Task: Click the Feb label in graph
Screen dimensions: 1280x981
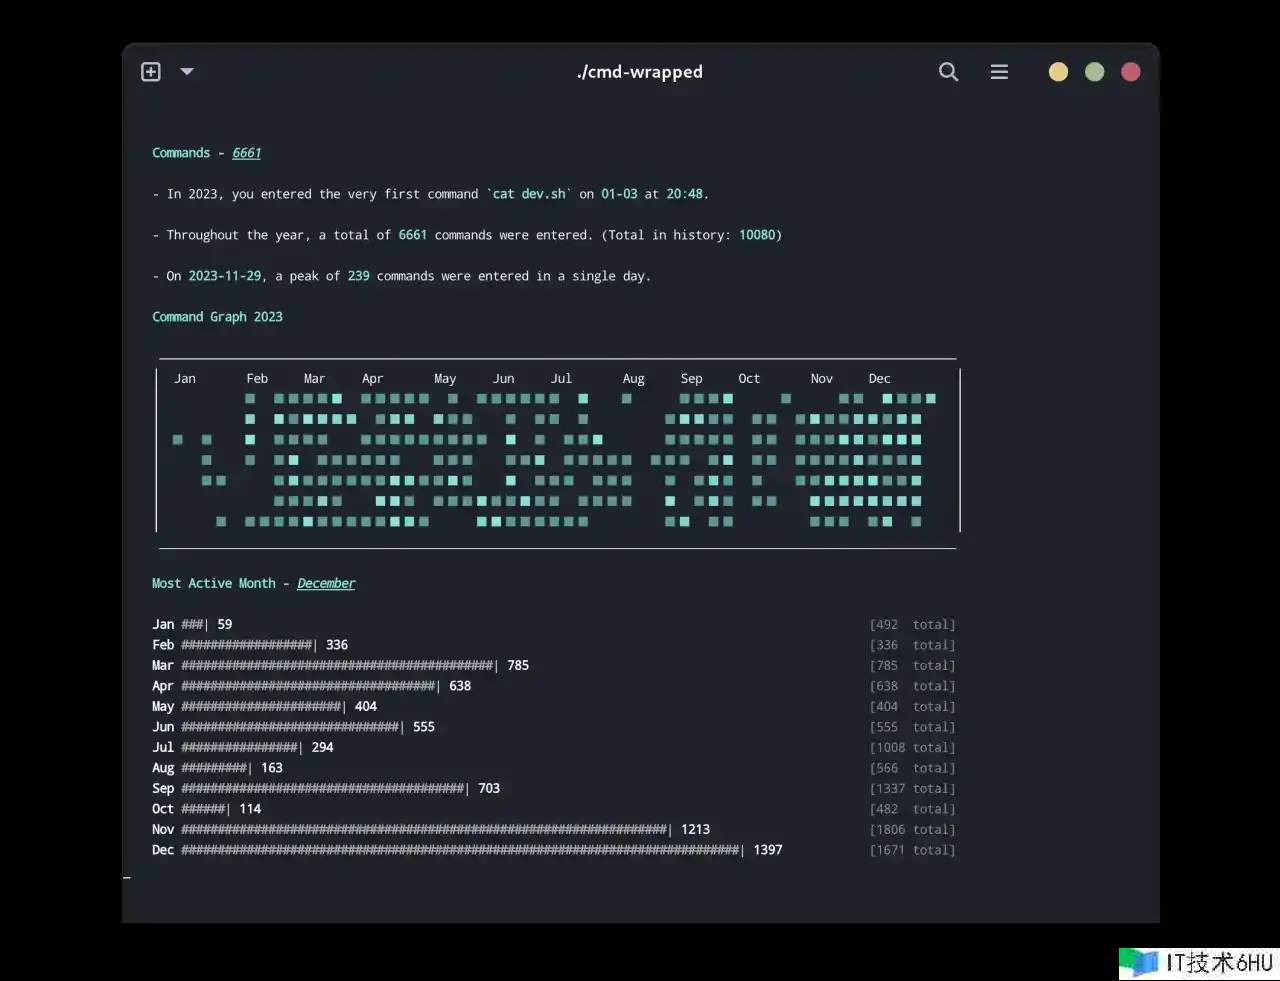Action: [257, 378]
